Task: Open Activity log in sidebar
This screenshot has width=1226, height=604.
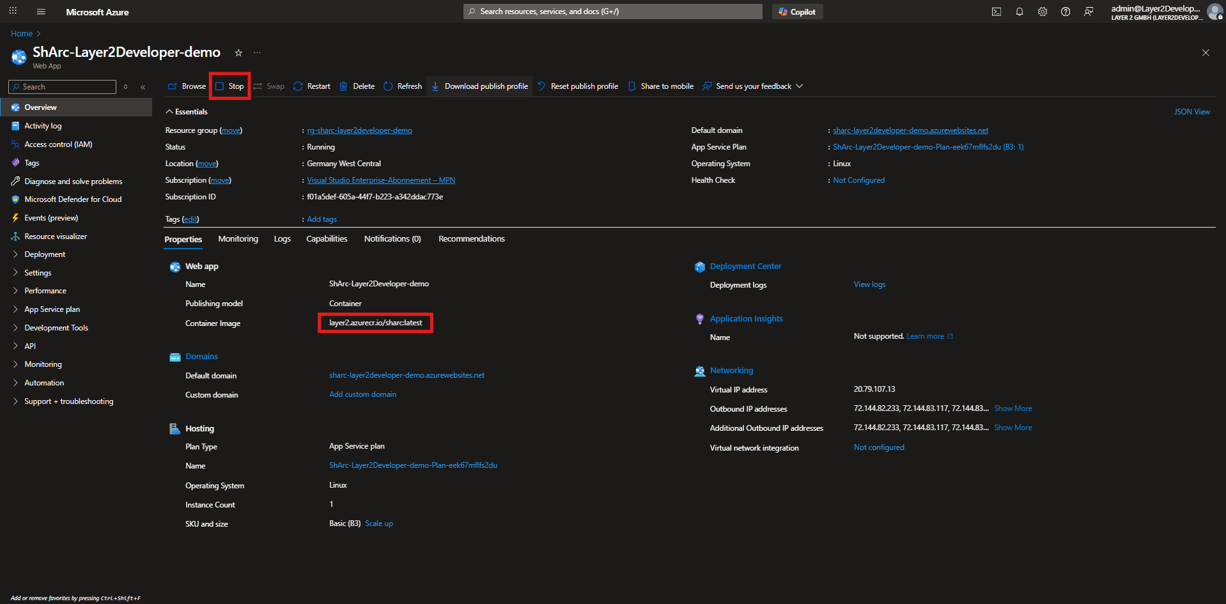Action: 43,126
